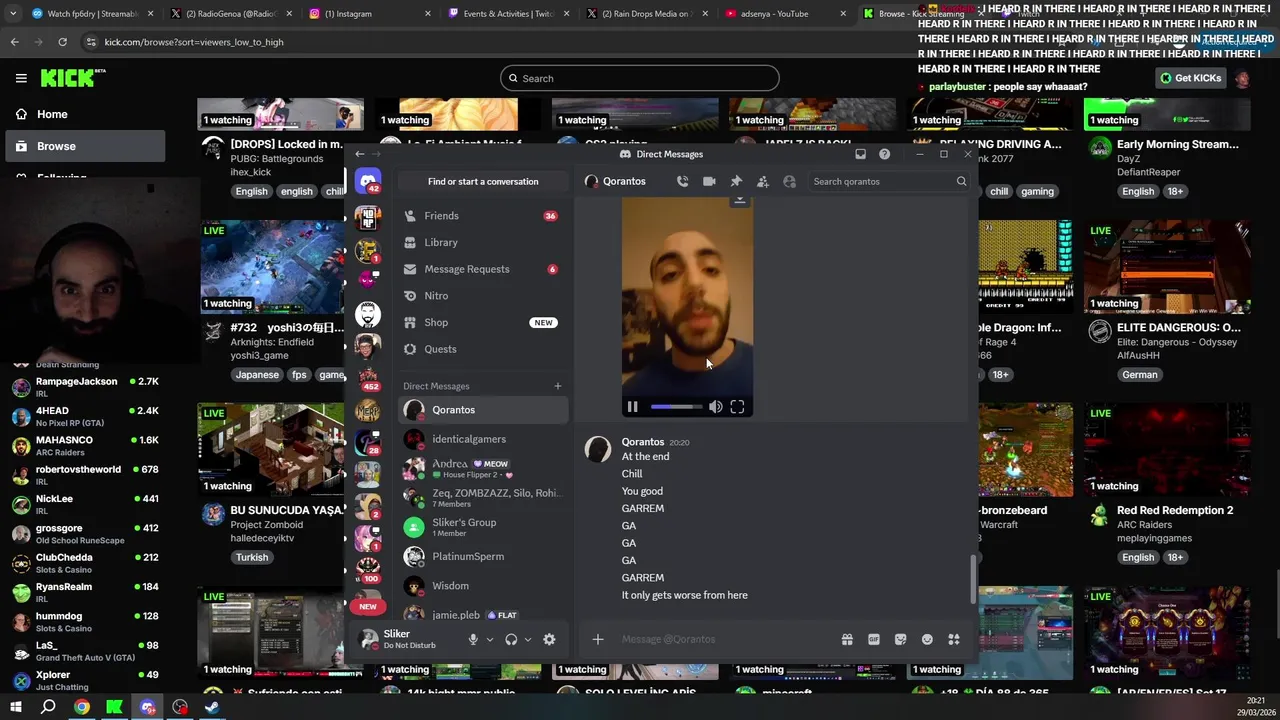Expand microphone input options arrow
Viewport: 1280px width, 720px height.
point(489,639)
